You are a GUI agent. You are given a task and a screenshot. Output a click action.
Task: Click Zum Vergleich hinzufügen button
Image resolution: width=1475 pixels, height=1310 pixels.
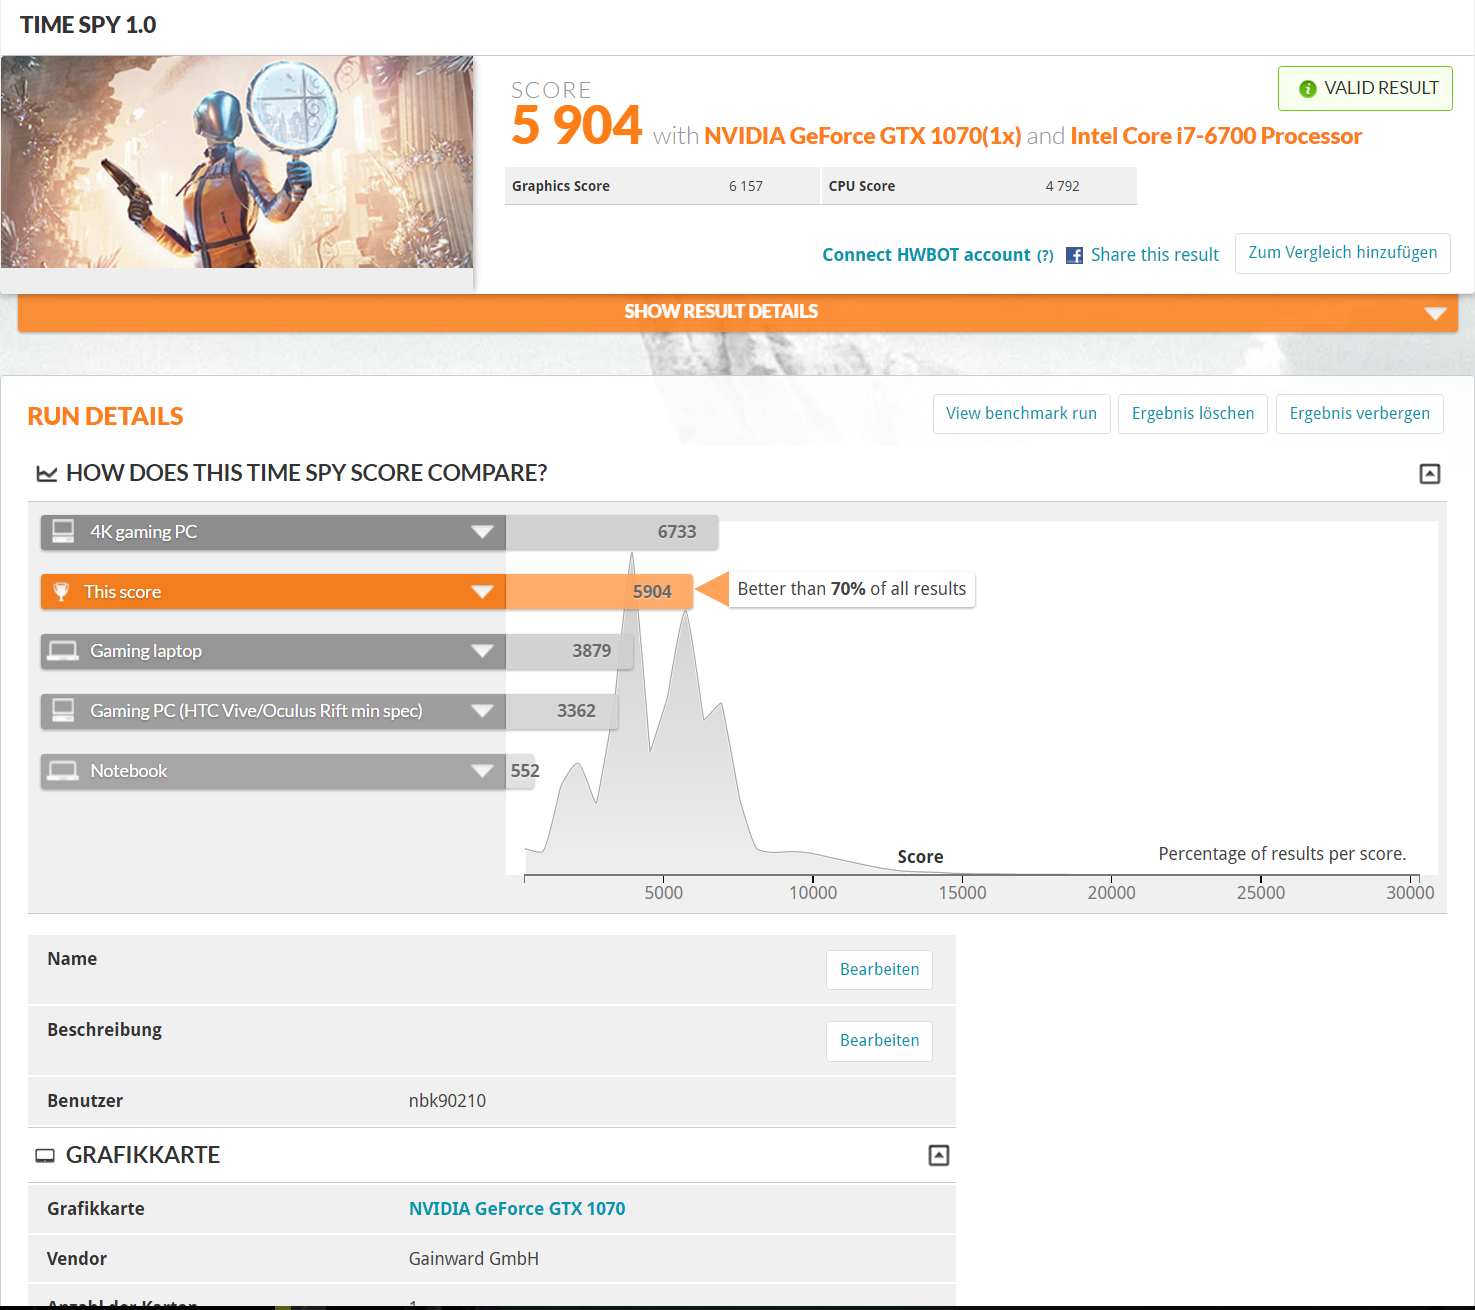point(1343,253)
